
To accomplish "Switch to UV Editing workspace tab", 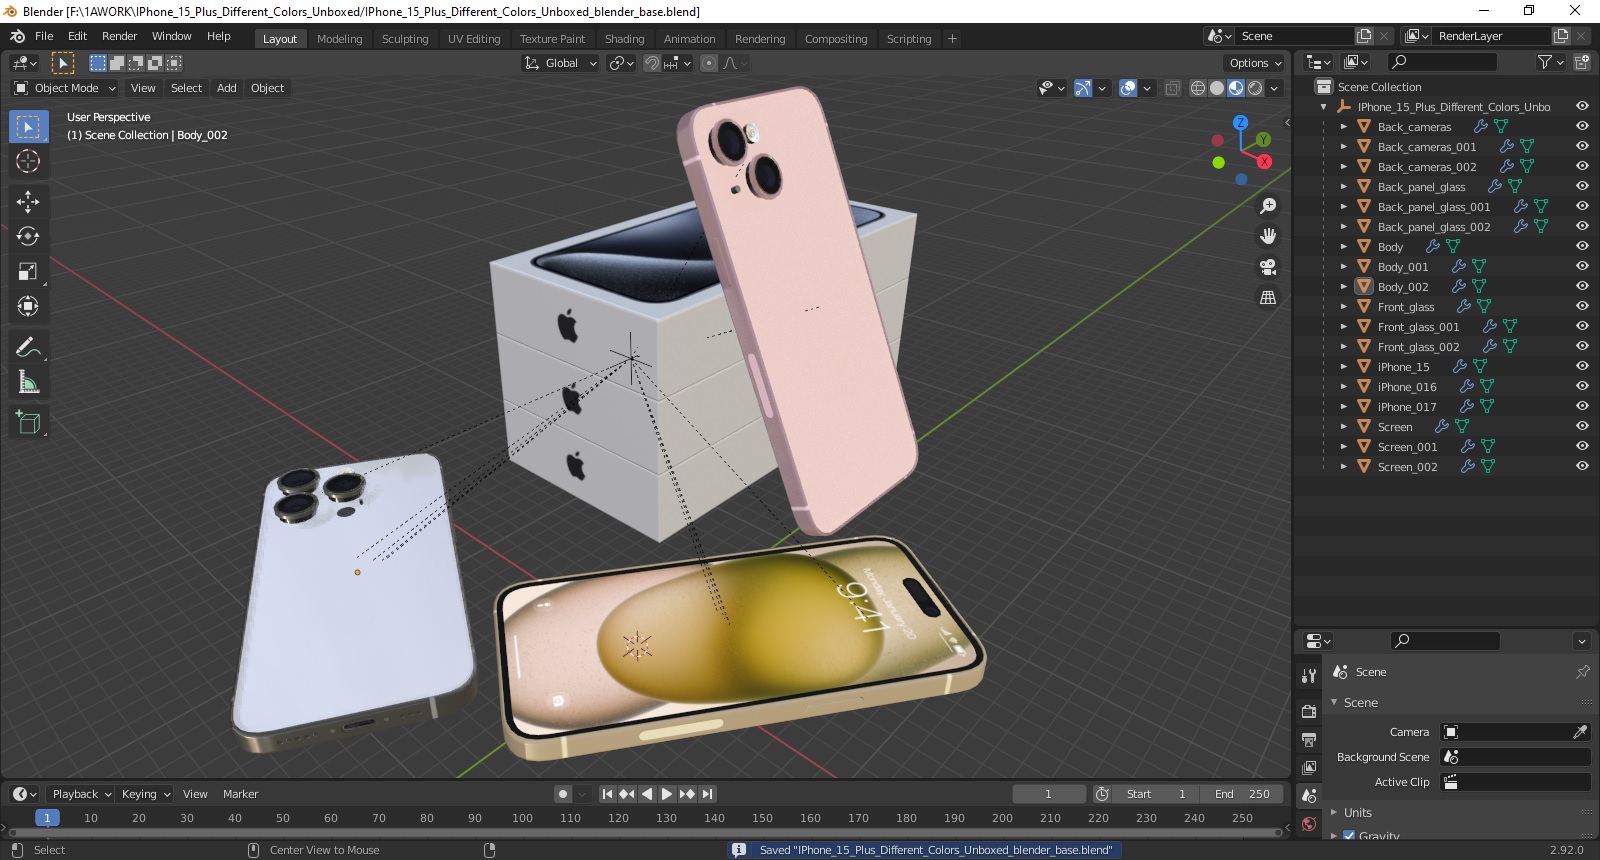I will tap(474, 39).
